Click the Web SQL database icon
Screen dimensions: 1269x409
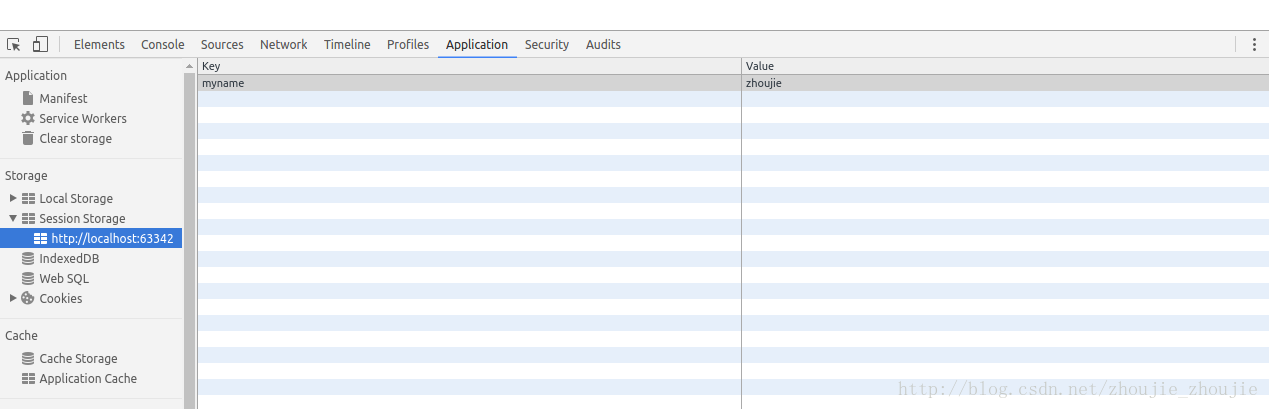coord(28,278)
